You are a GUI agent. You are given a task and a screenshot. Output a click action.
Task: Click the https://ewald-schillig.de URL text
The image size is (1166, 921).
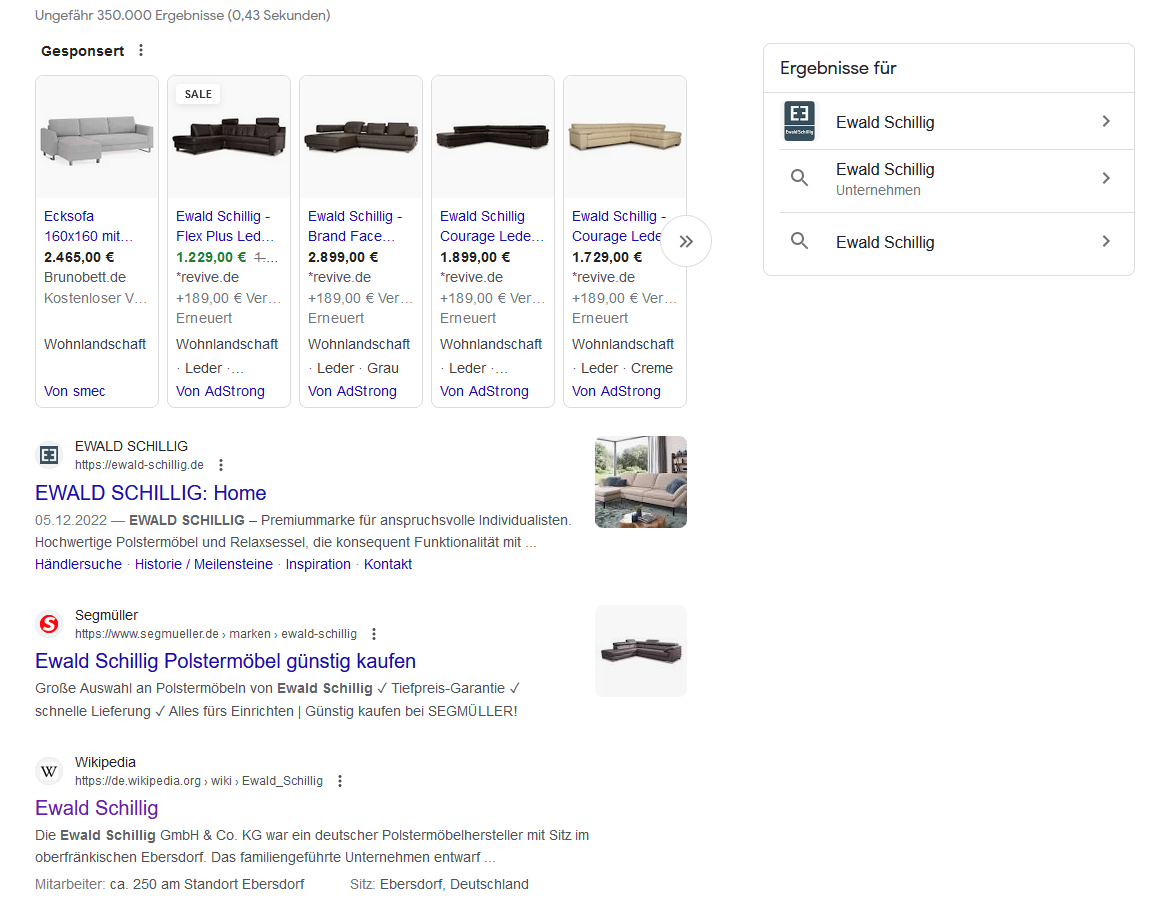[x=139, y=465]
